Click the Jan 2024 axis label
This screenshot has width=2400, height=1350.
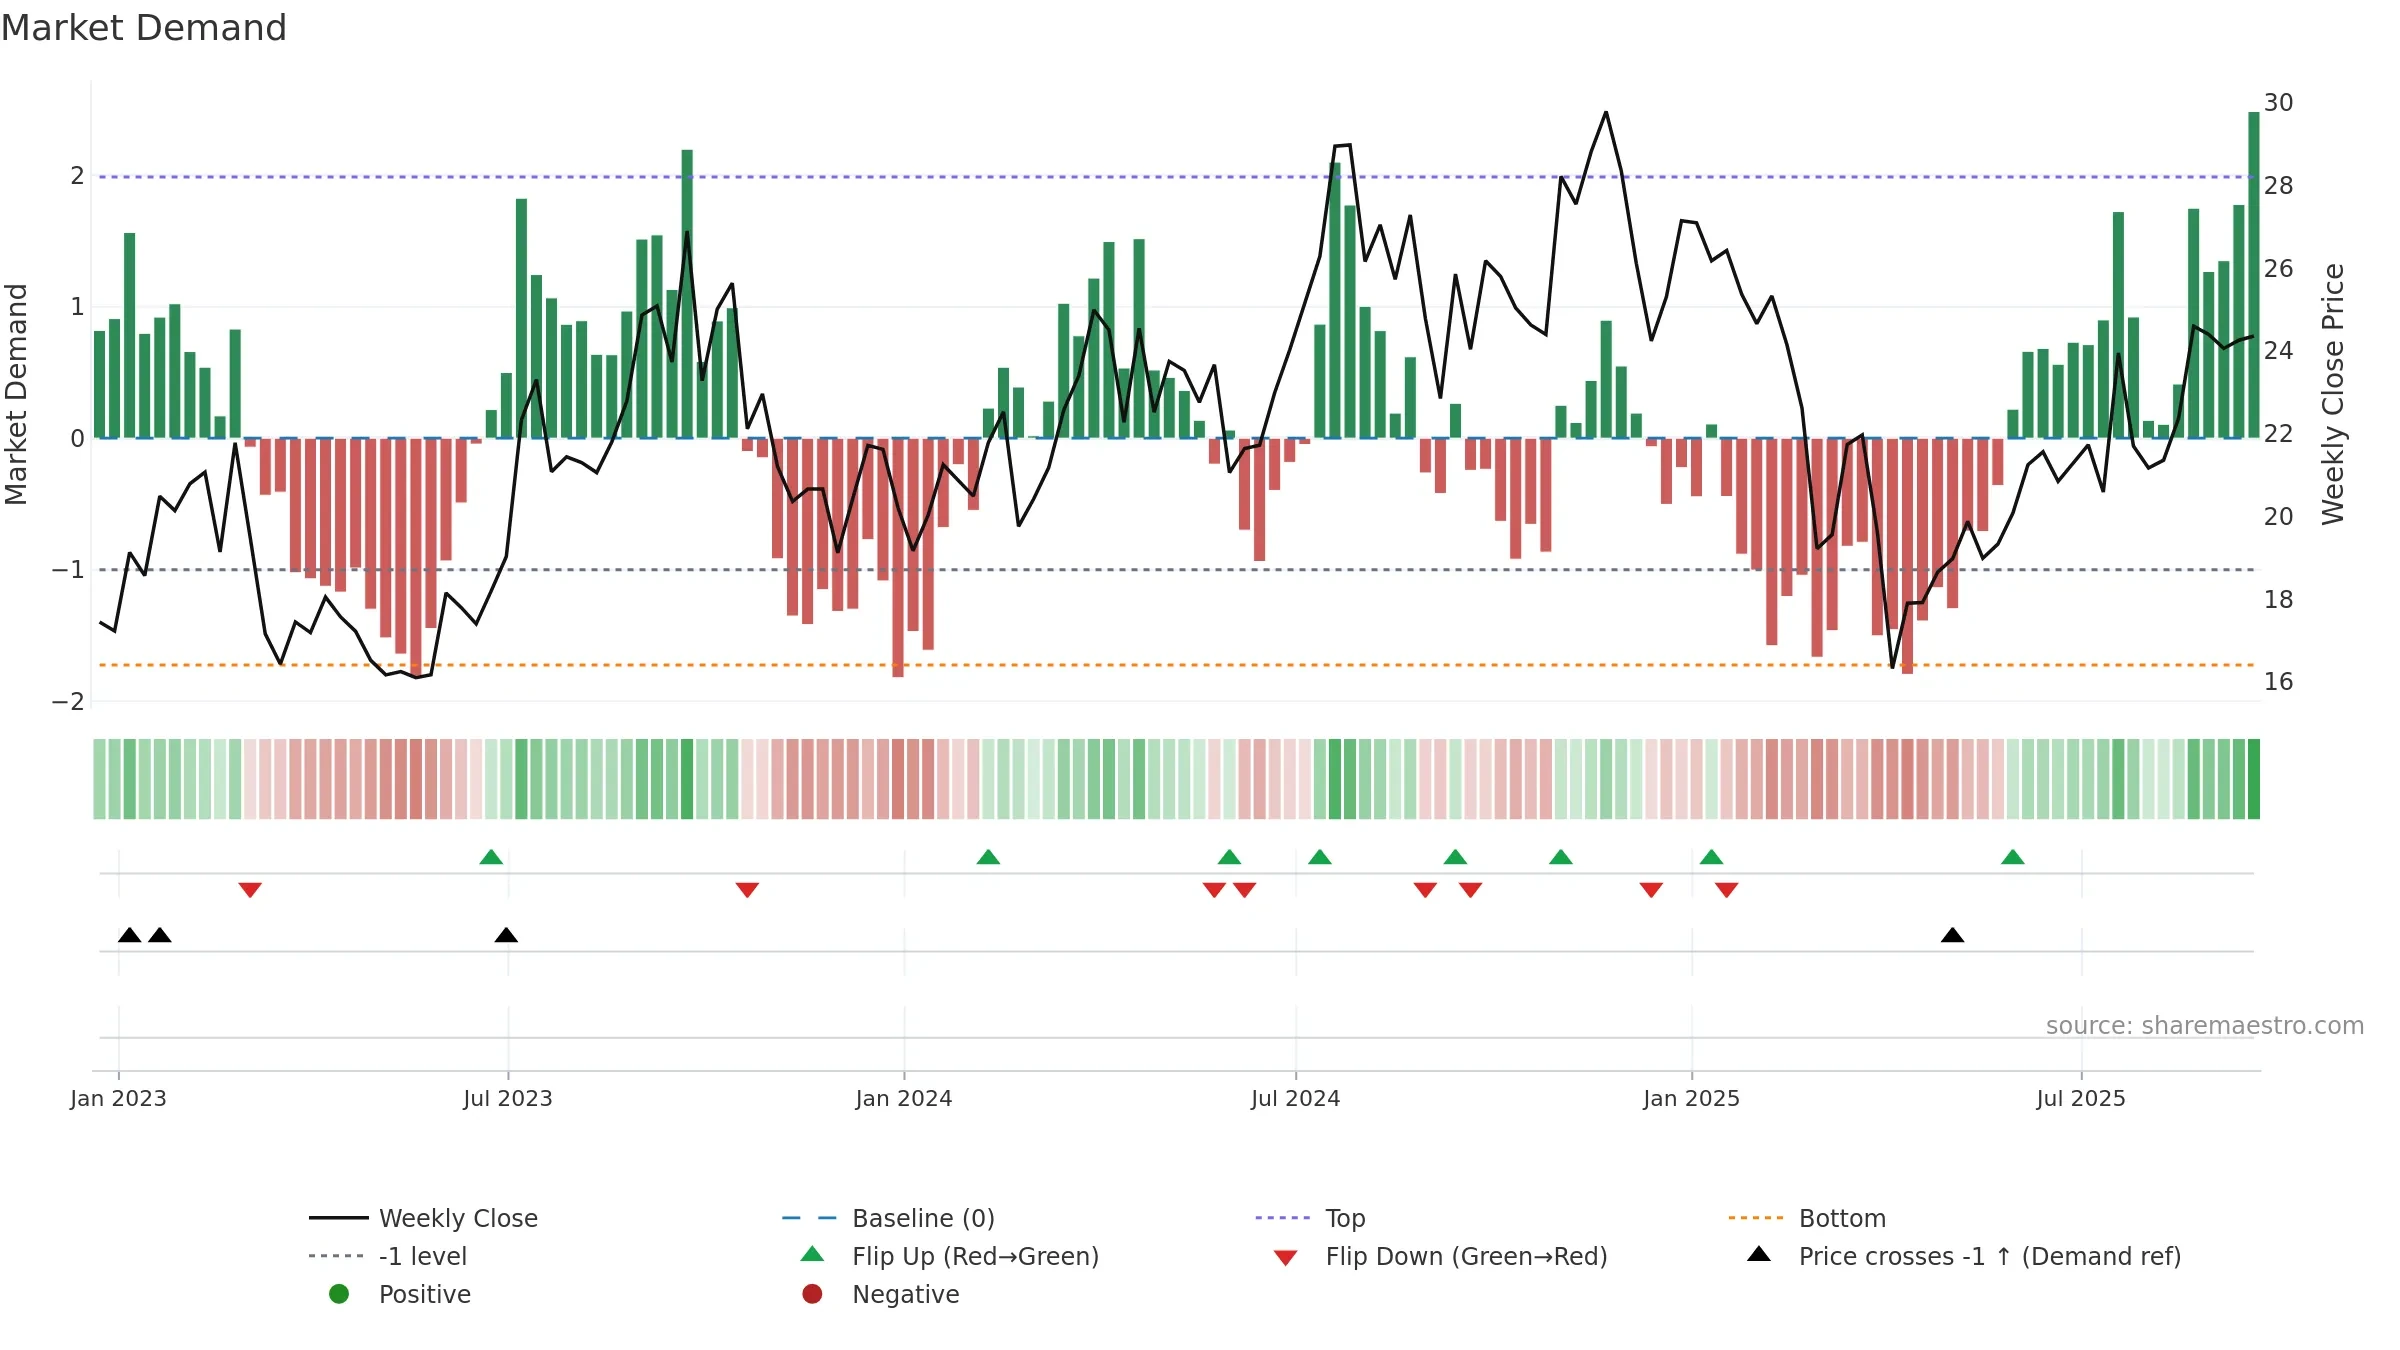click(x=904, y=1098)
